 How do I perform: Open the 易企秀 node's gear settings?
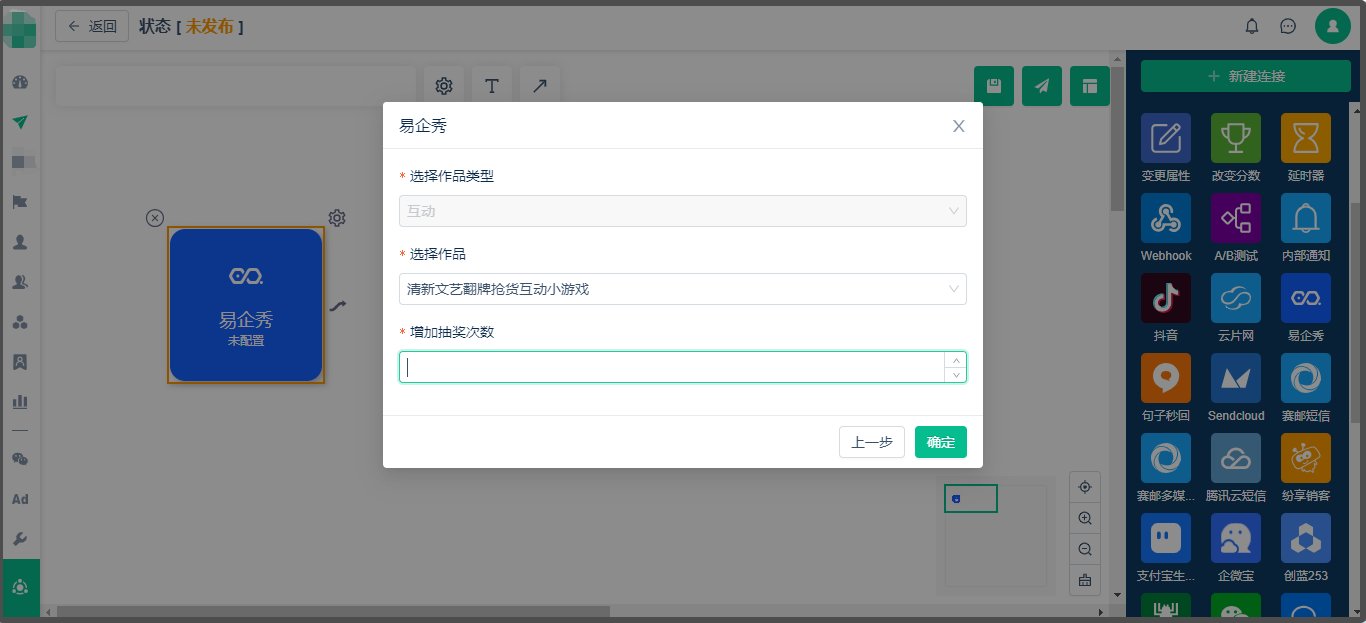click(x=337, y=218)
